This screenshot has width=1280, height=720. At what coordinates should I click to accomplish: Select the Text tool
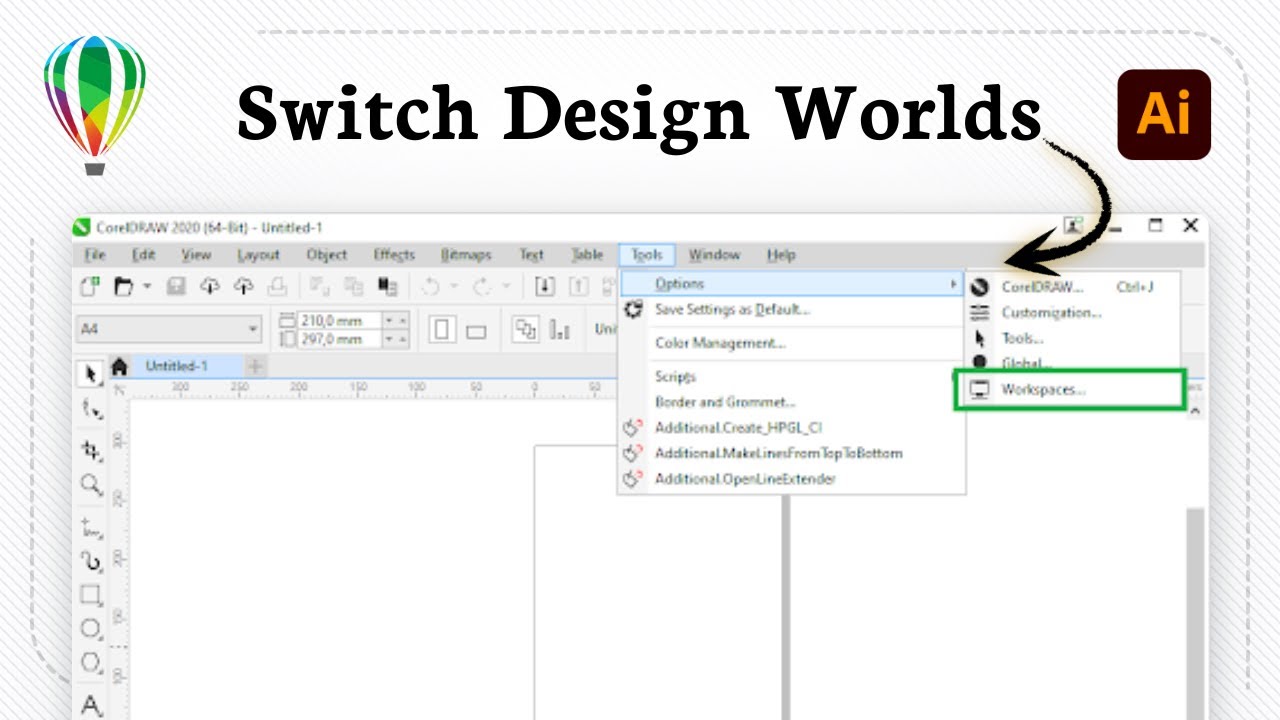coord(91,705)
